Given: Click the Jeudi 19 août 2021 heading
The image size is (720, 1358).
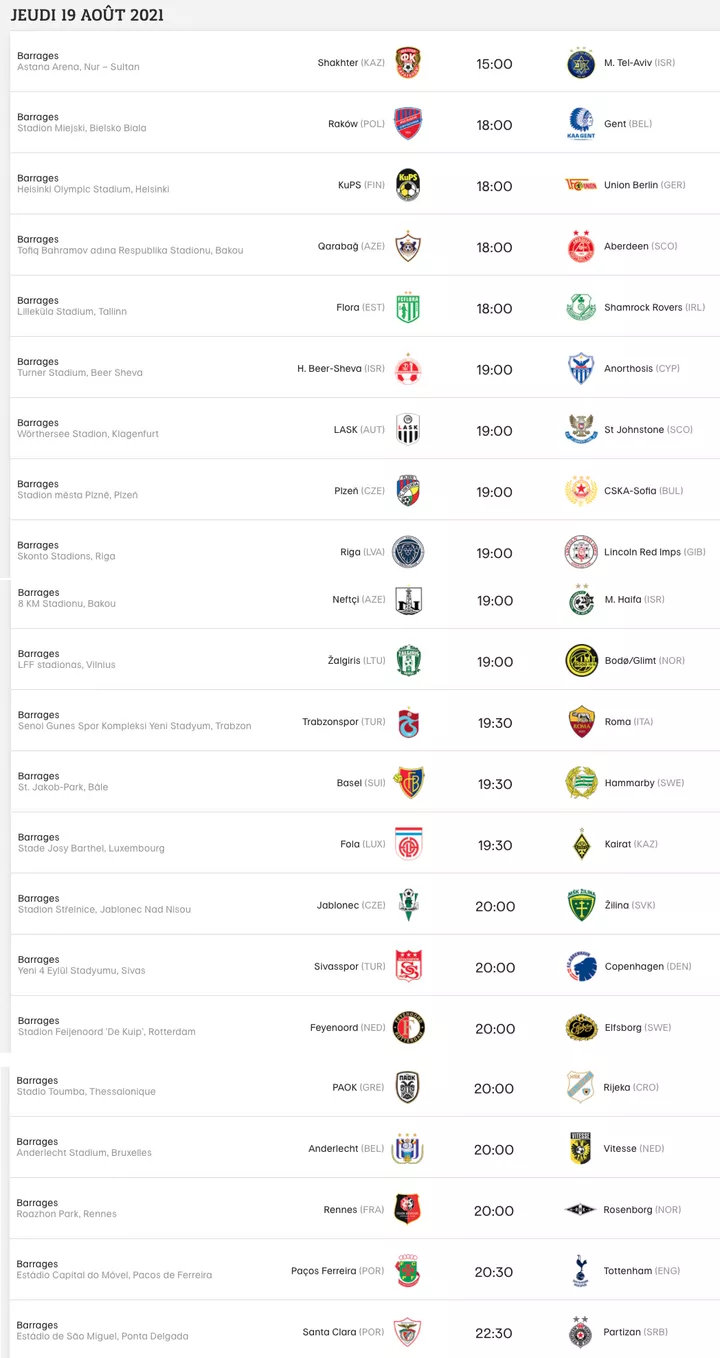Looking at the screenshot, I should coord(87,15).
